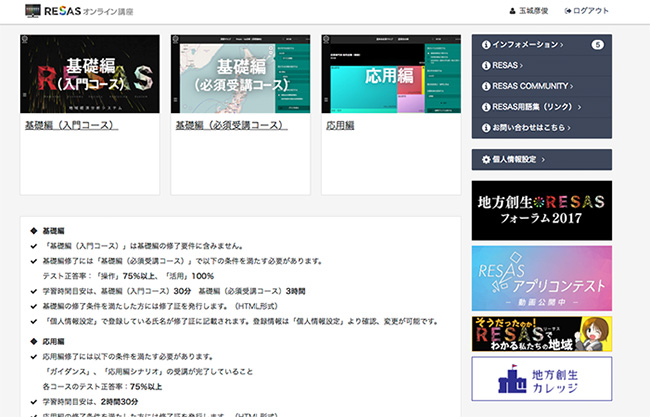Click the diamond bullet icon beside 基礎編 heading

click(x=34, y=231)
